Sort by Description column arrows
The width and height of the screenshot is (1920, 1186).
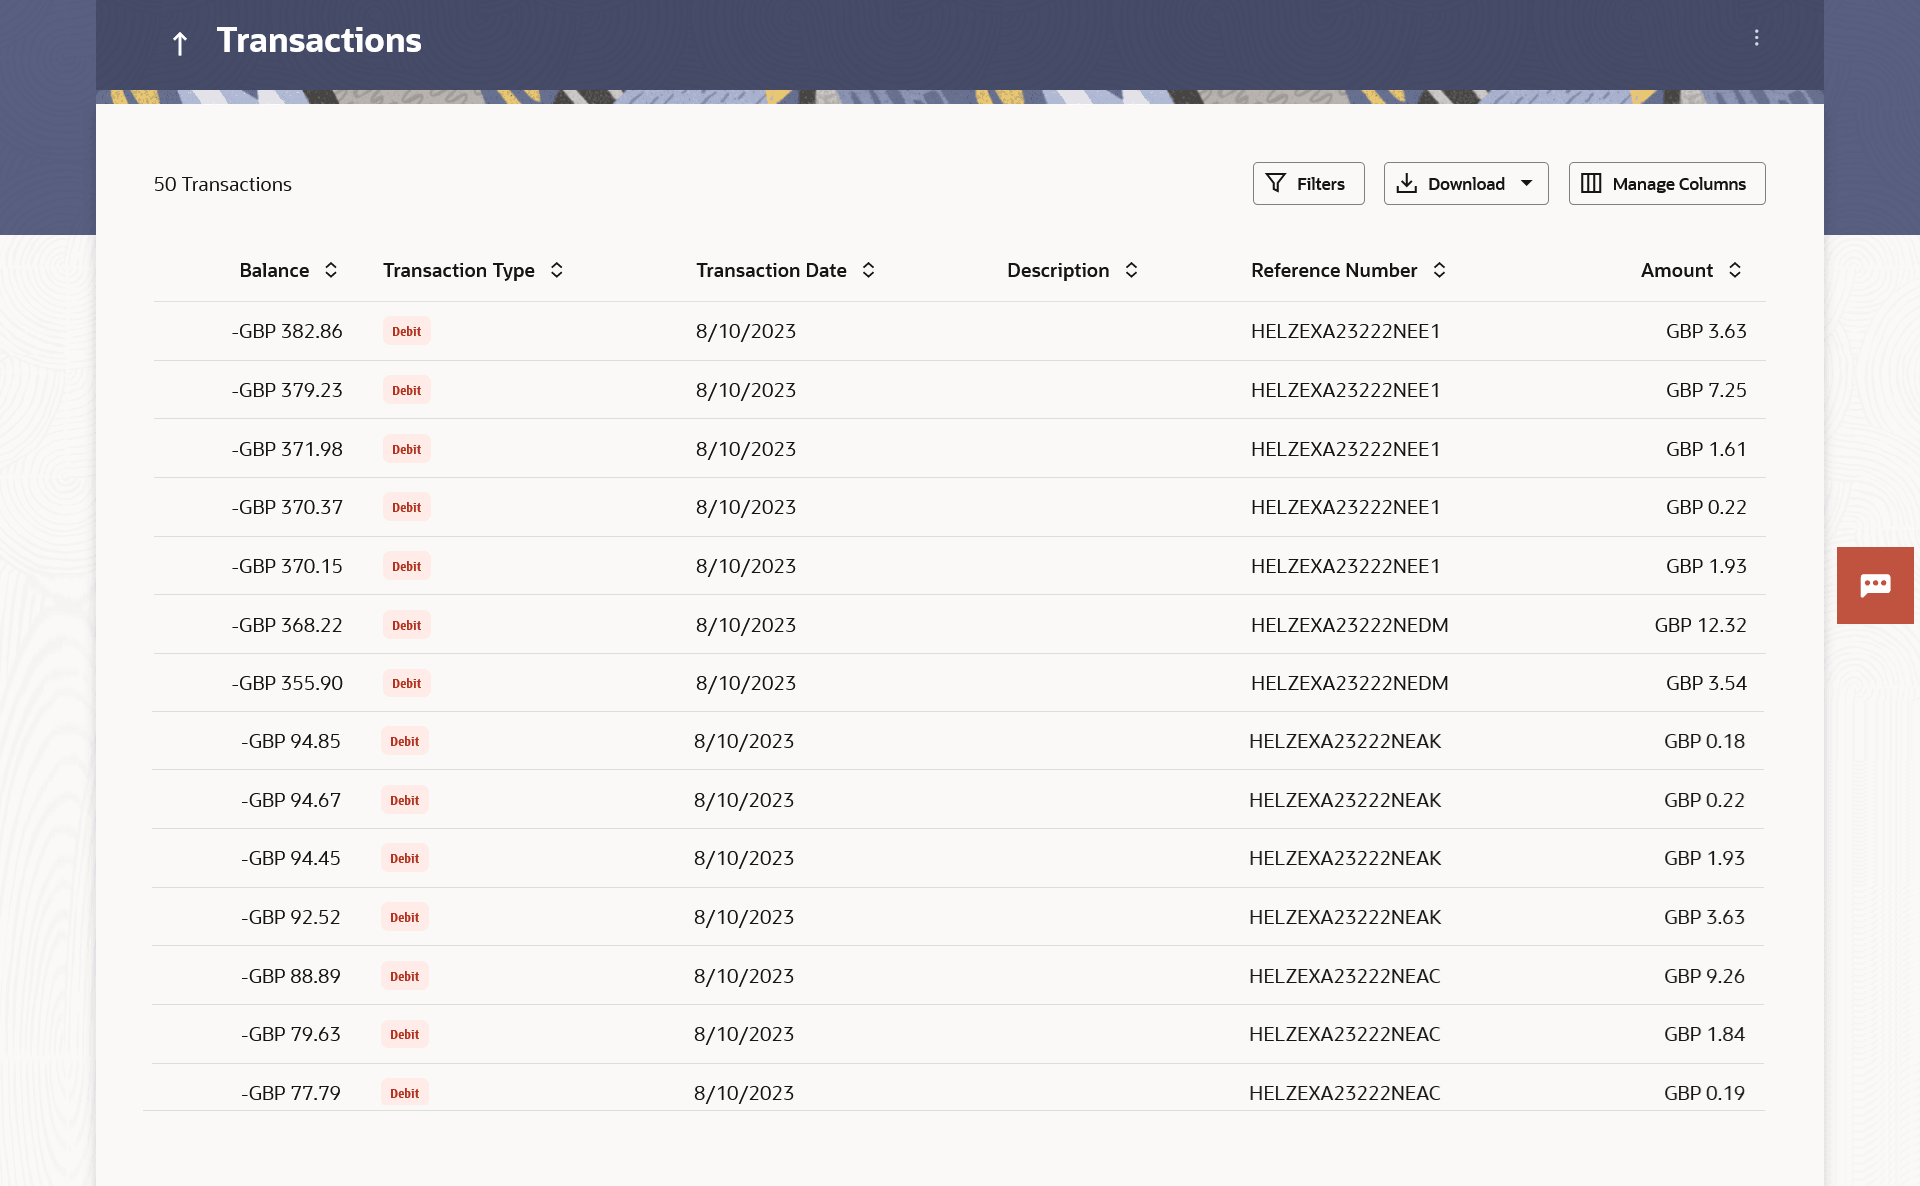pyautogui.click(x=1131, y=270)
